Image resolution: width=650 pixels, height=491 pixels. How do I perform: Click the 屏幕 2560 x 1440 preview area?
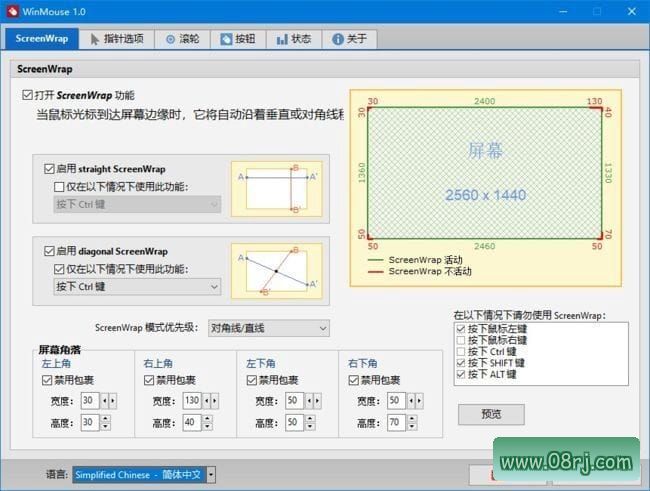(485, 173)
